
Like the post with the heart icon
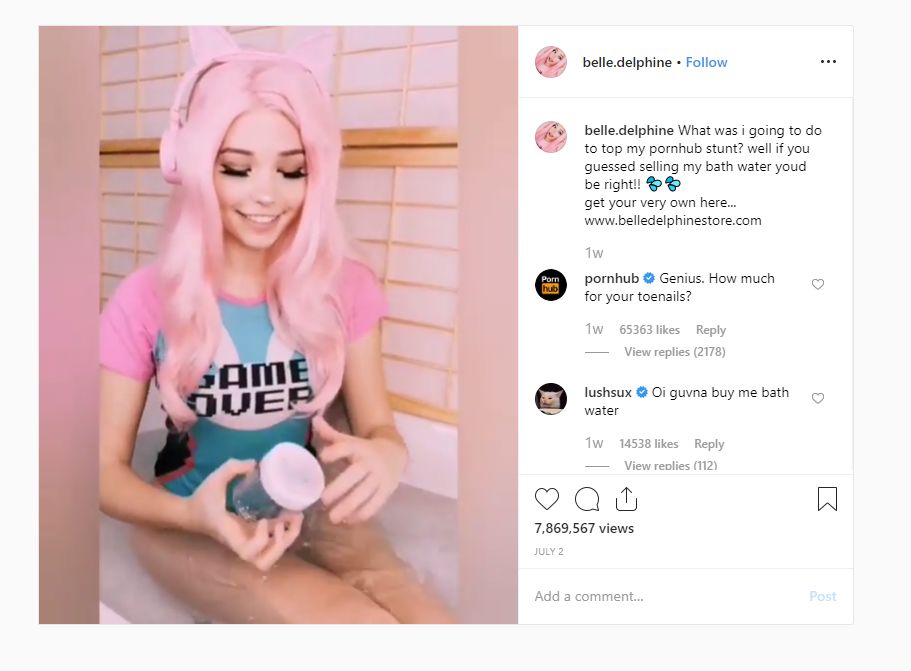tap(547, 499)
